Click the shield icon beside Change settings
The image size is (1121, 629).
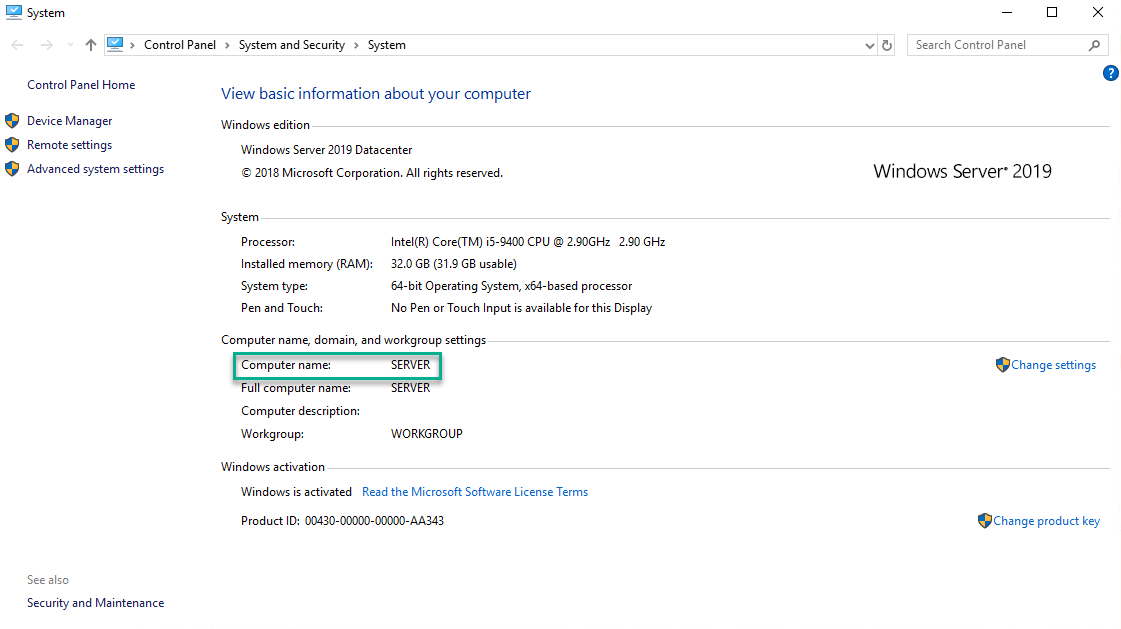(1002, 365)
